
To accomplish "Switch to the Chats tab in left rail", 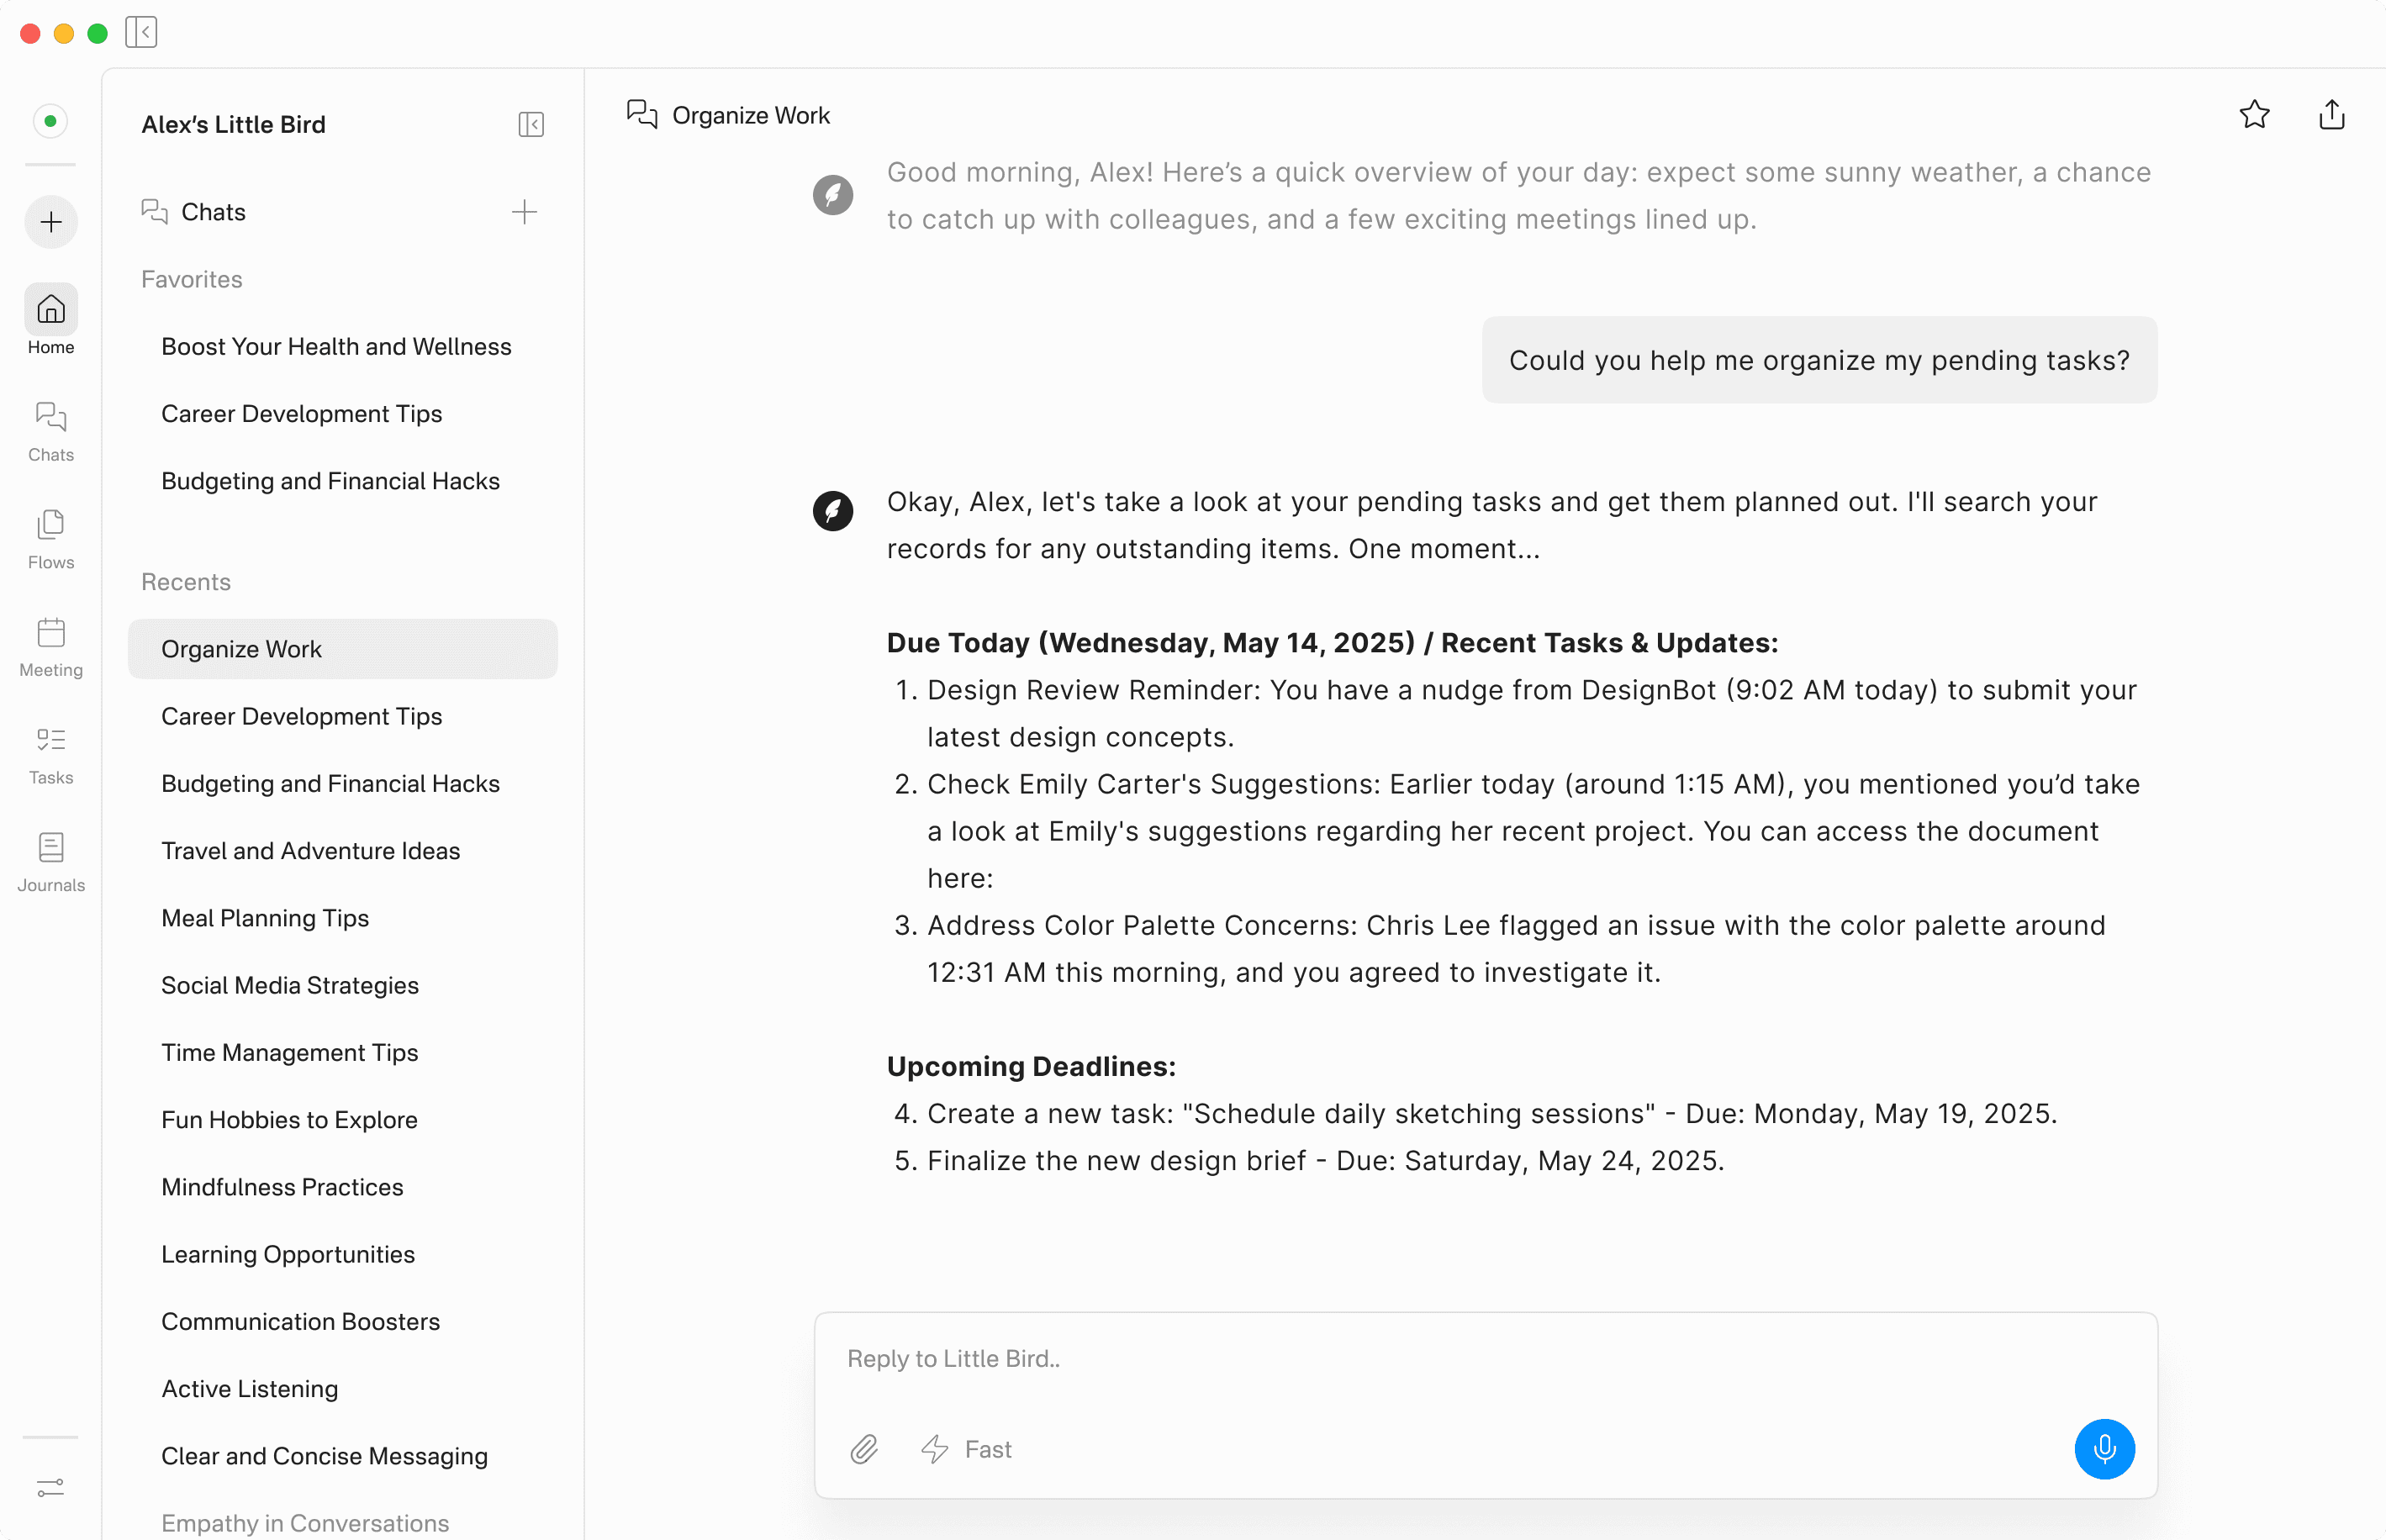I will click(x=51, y=431).
